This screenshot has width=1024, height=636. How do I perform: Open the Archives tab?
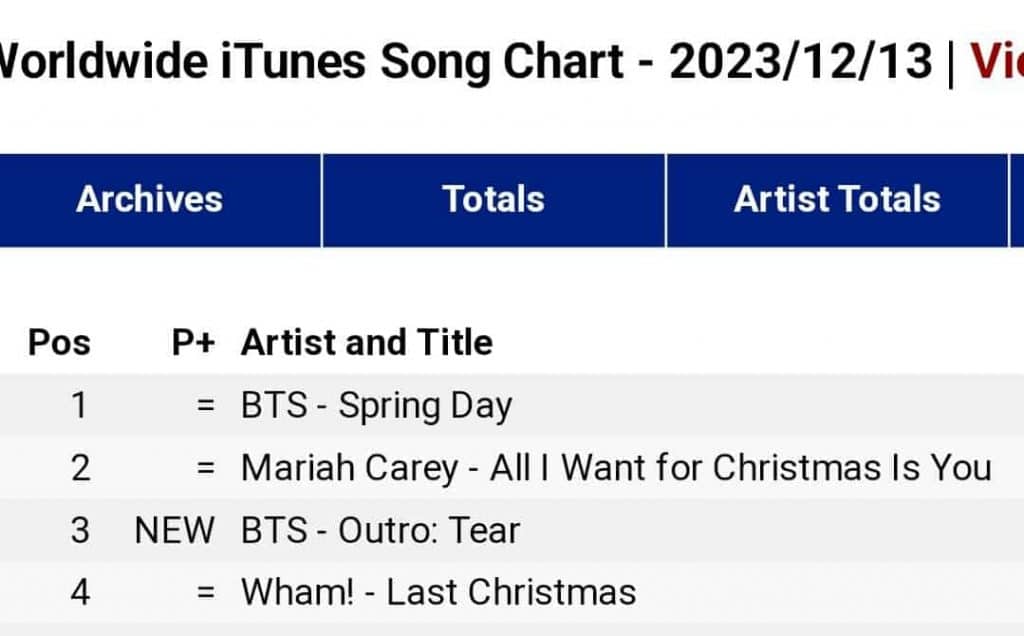click(x=150, y=199)
